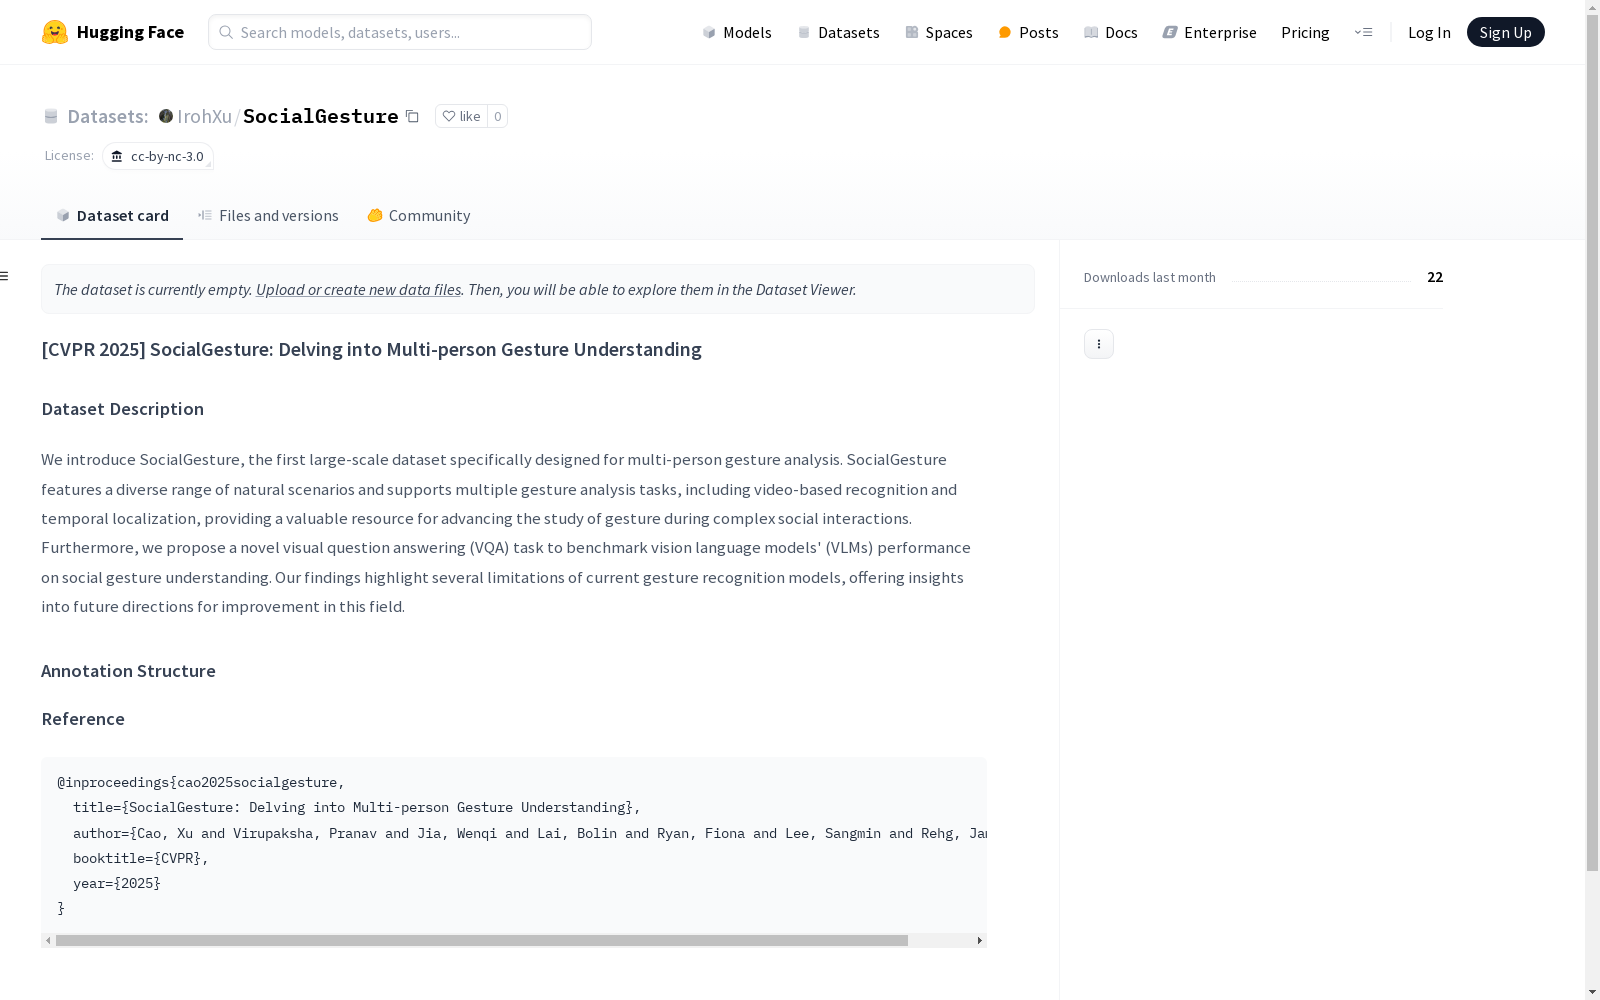
Task: Open the Docs page
Action: (1111, 32)
